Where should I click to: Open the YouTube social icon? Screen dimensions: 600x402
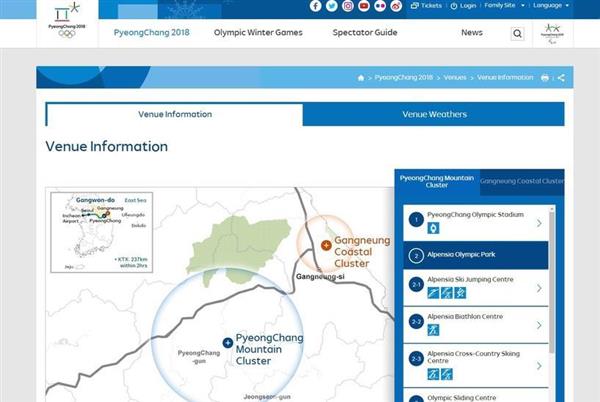coord(364,6)
